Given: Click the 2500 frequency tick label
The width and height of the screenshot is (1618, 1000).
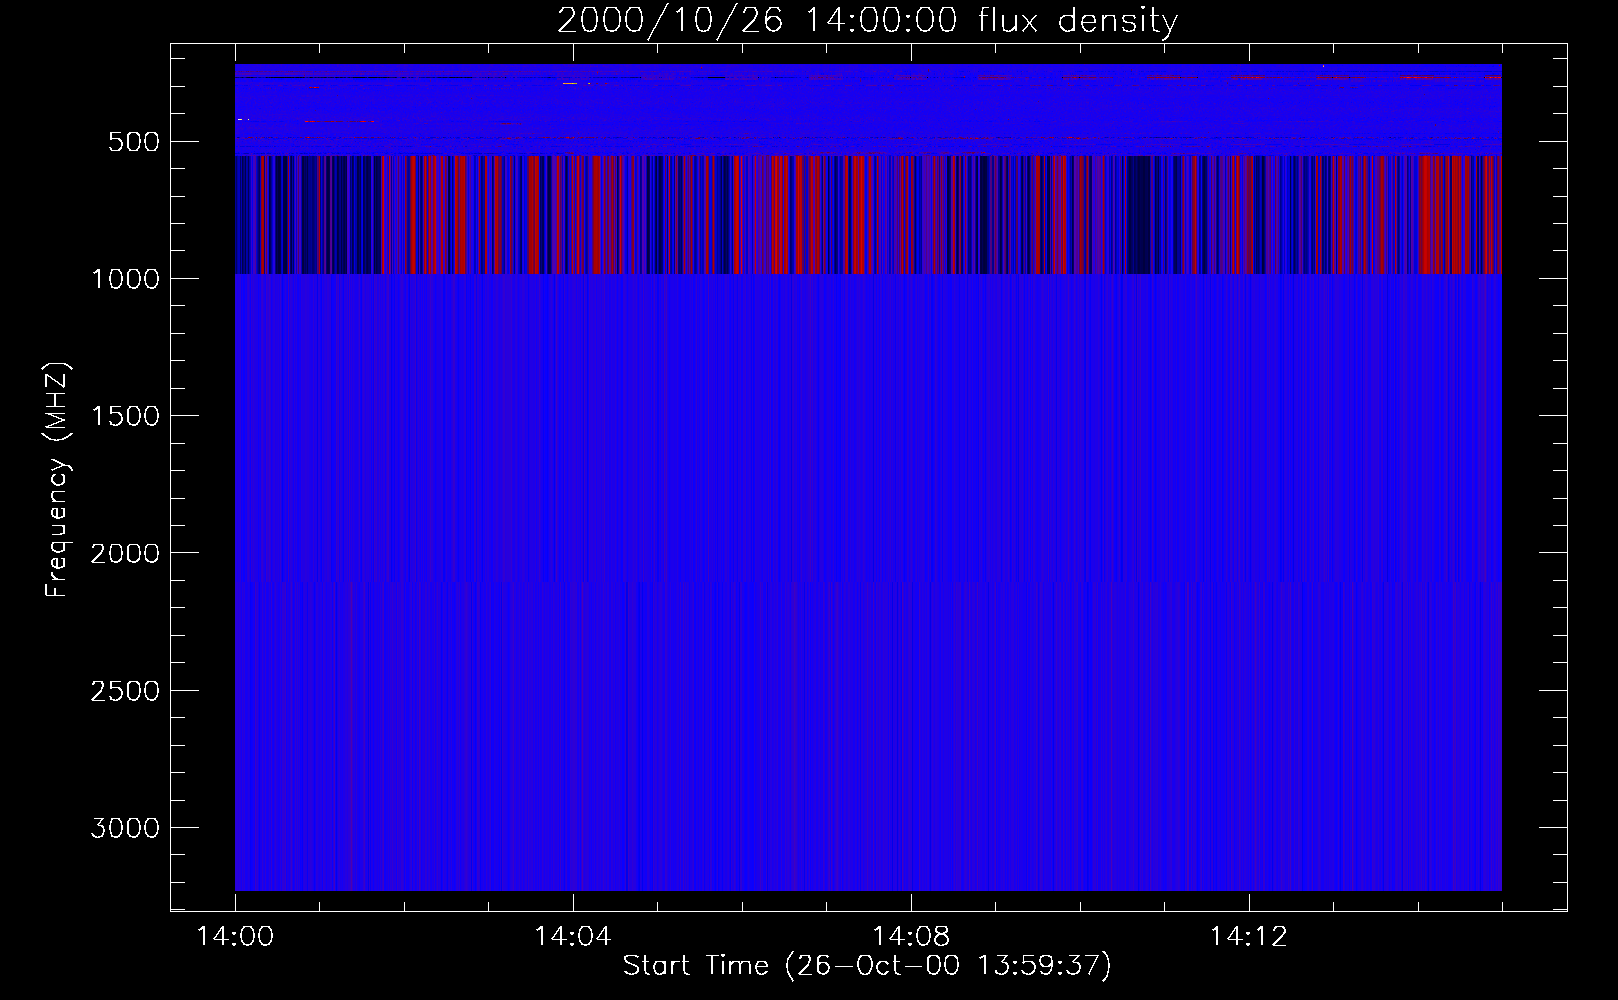Looking at the screenshot, I should click(125, 691).
